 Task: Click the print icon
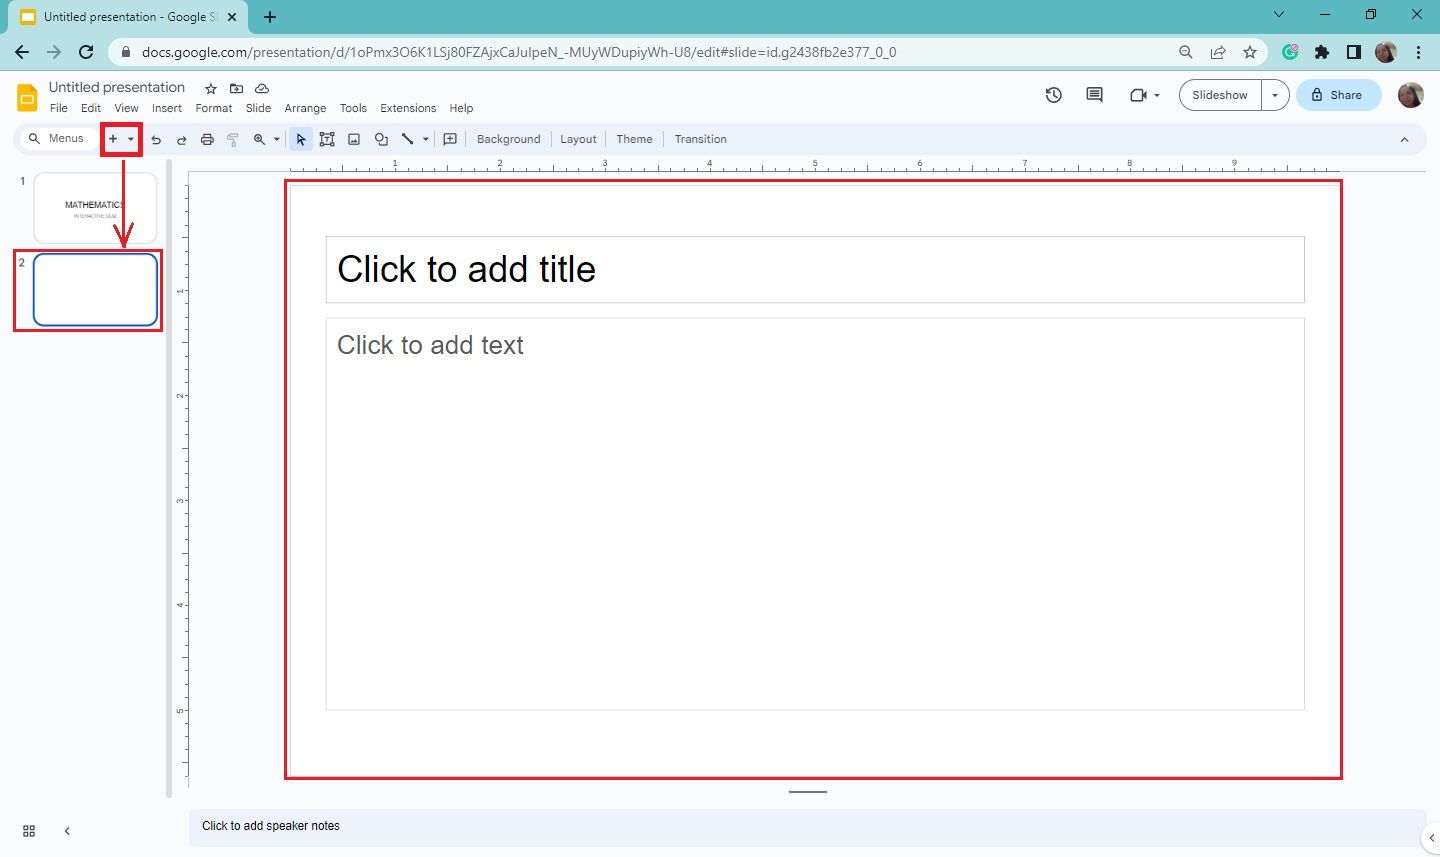[207, 139]
